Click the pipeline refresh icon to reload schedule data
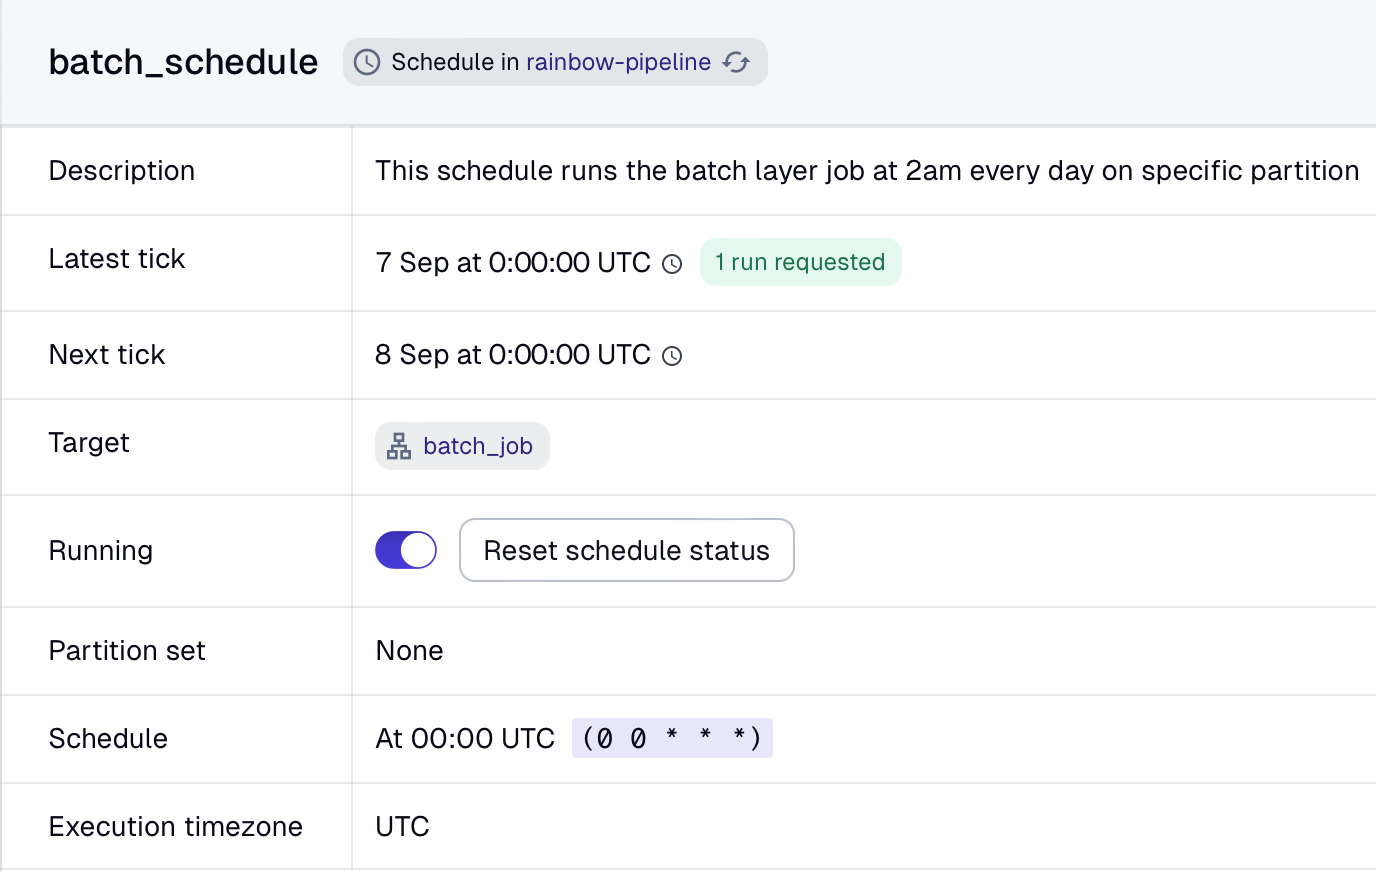The width and height of the screenshot is (1376, 872). coord(737,62)
